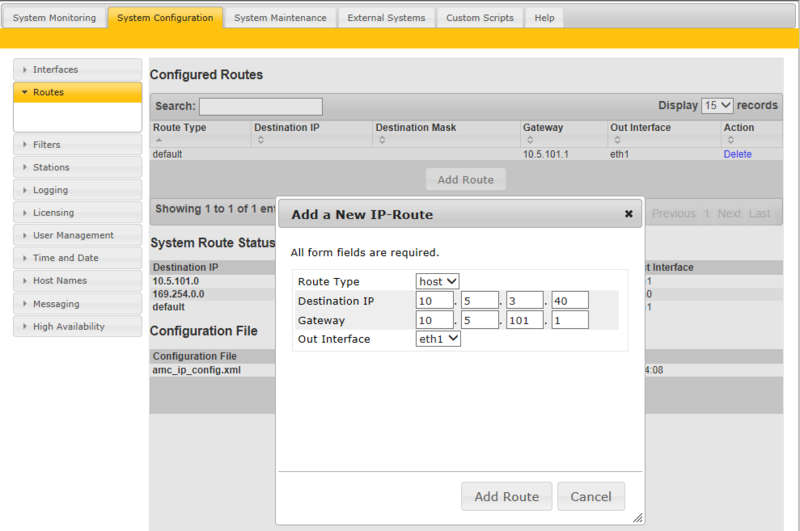Close the Add a New IP-Route dialog
This screenshot has width=800, height=531.
[x=628, y=214]
